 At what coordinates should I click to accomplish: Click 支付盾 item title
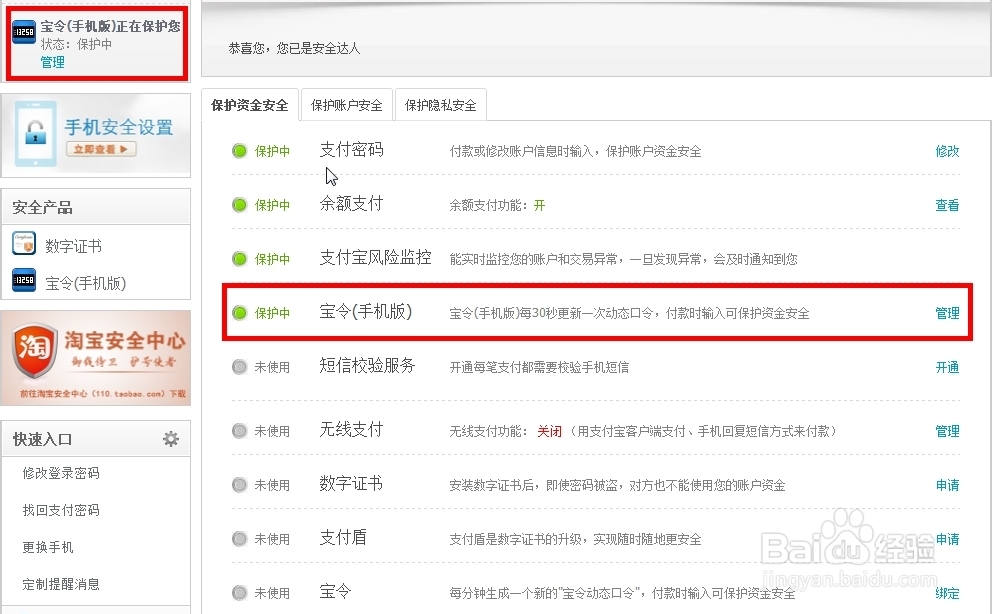343,538
